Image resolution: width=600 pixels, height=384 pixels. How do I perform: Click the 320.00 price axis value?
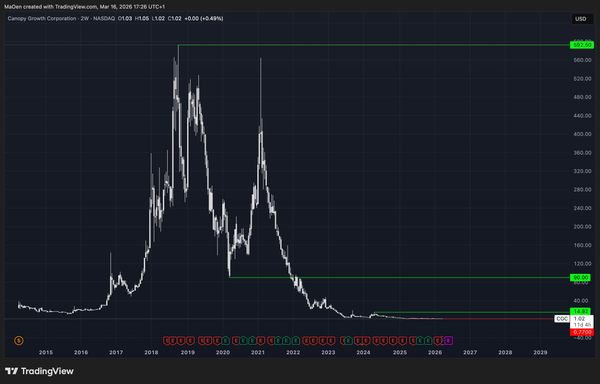582,171
